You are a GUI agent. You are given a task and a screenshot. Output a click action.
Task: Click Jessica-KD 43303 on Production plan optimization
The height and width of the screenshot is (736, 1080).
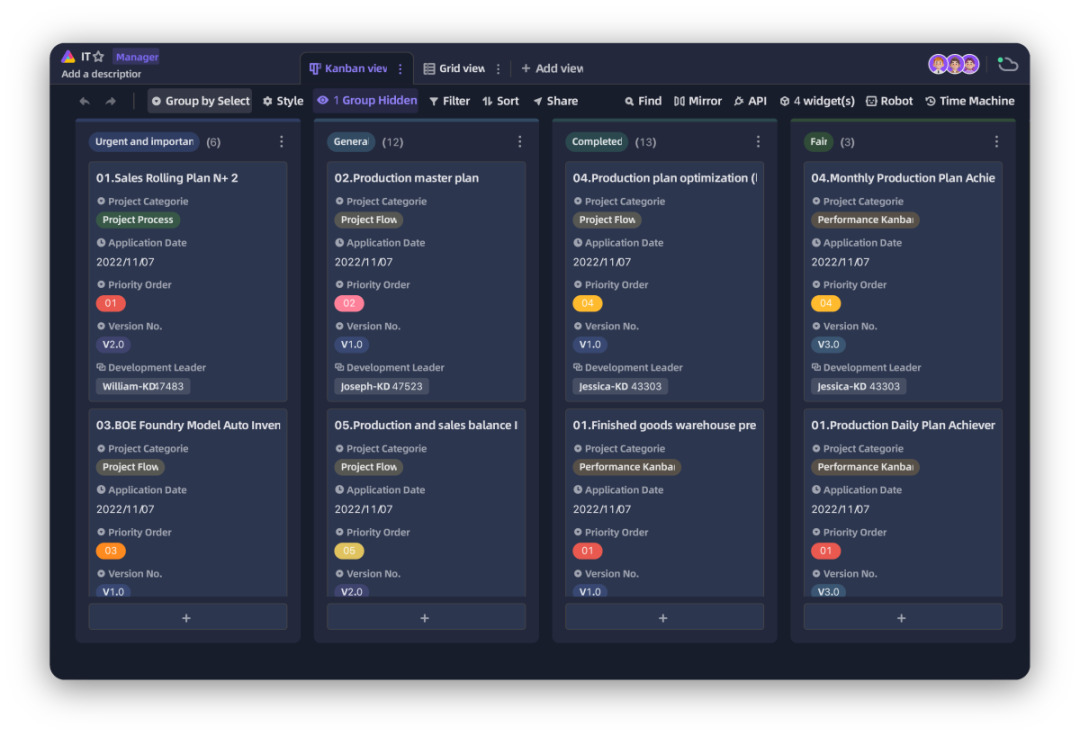coord(620,386)
